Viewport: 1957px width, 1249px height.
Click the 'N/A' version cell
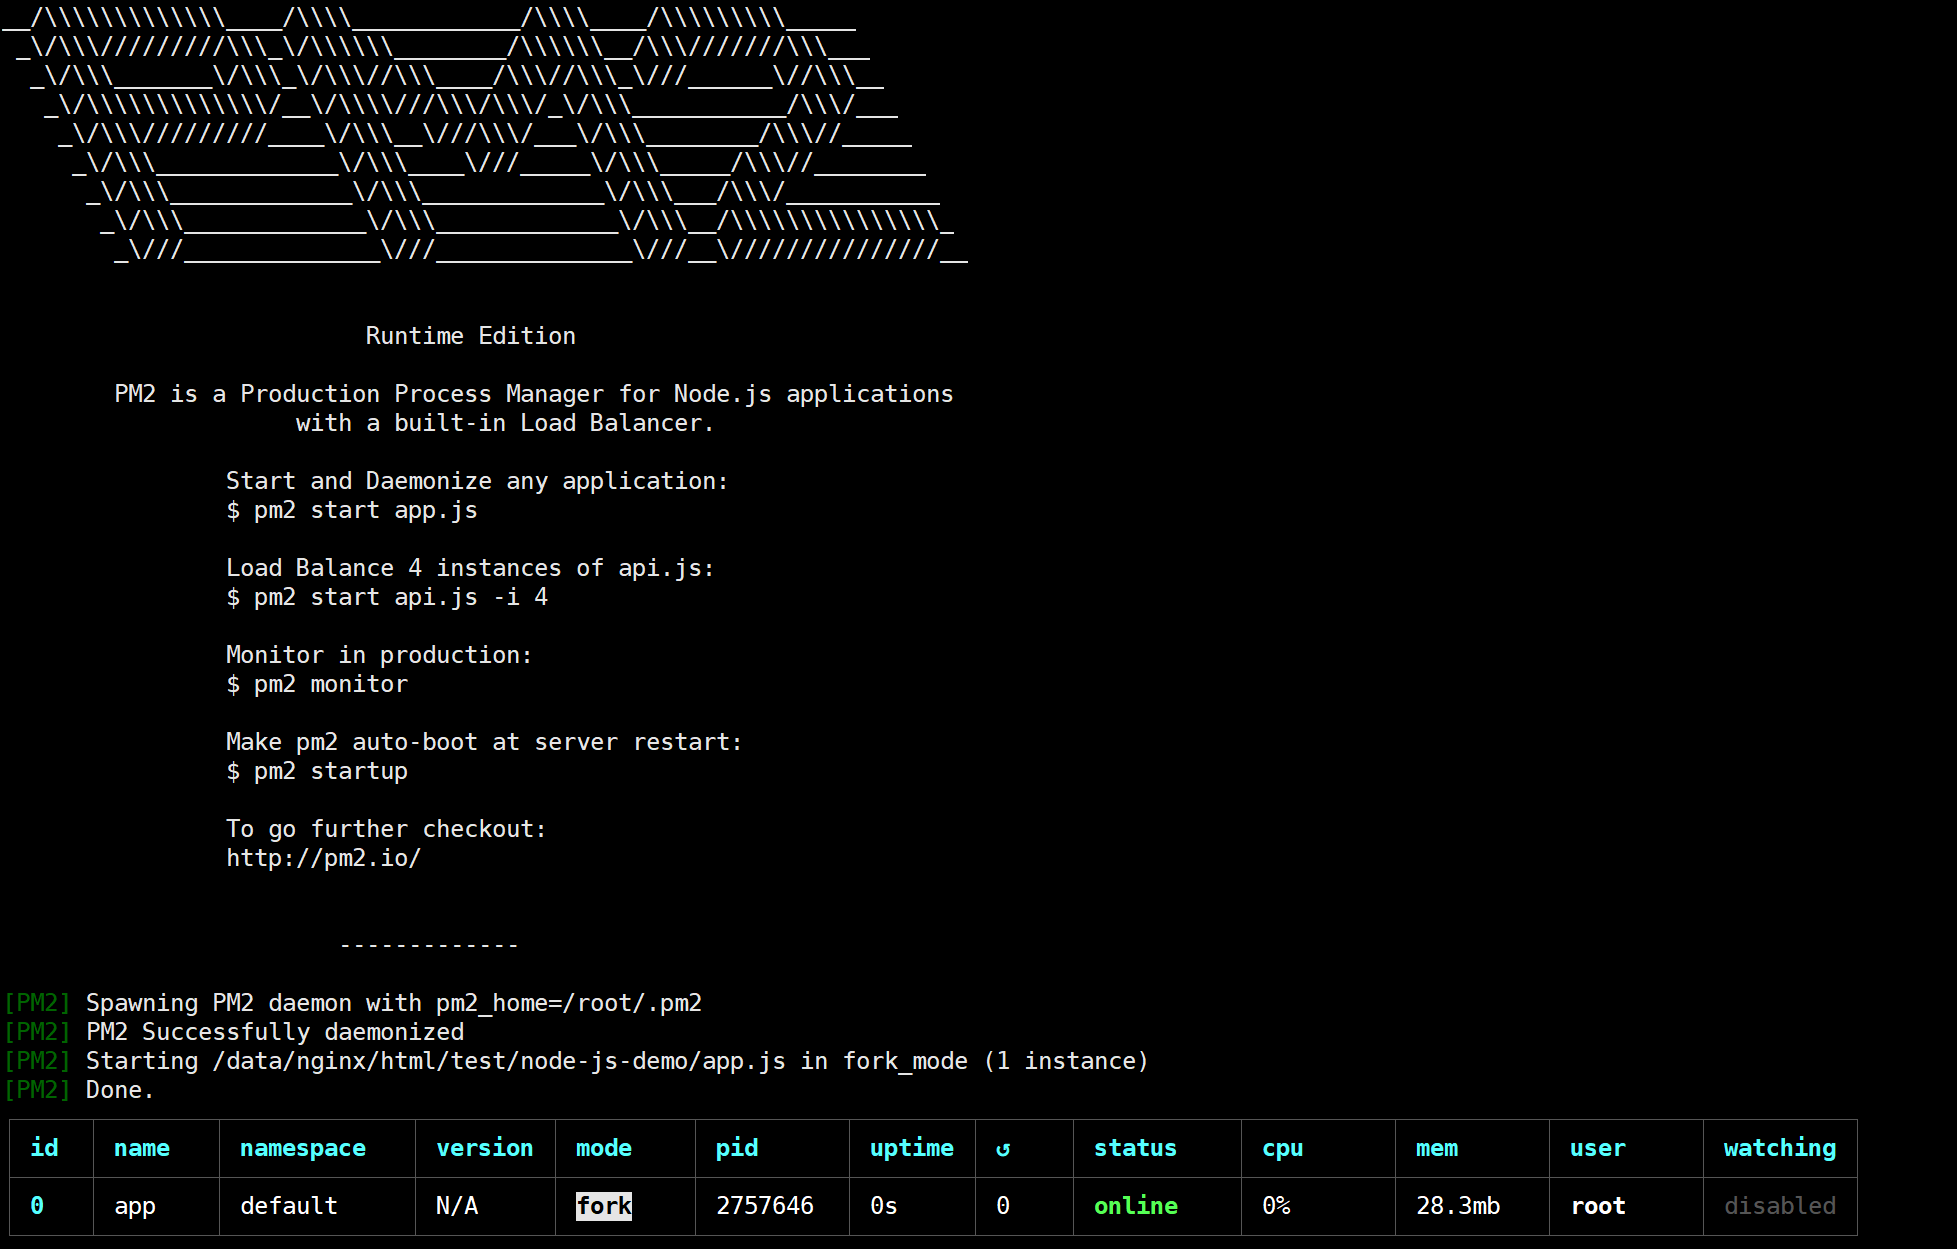[x=457, y=1206]
